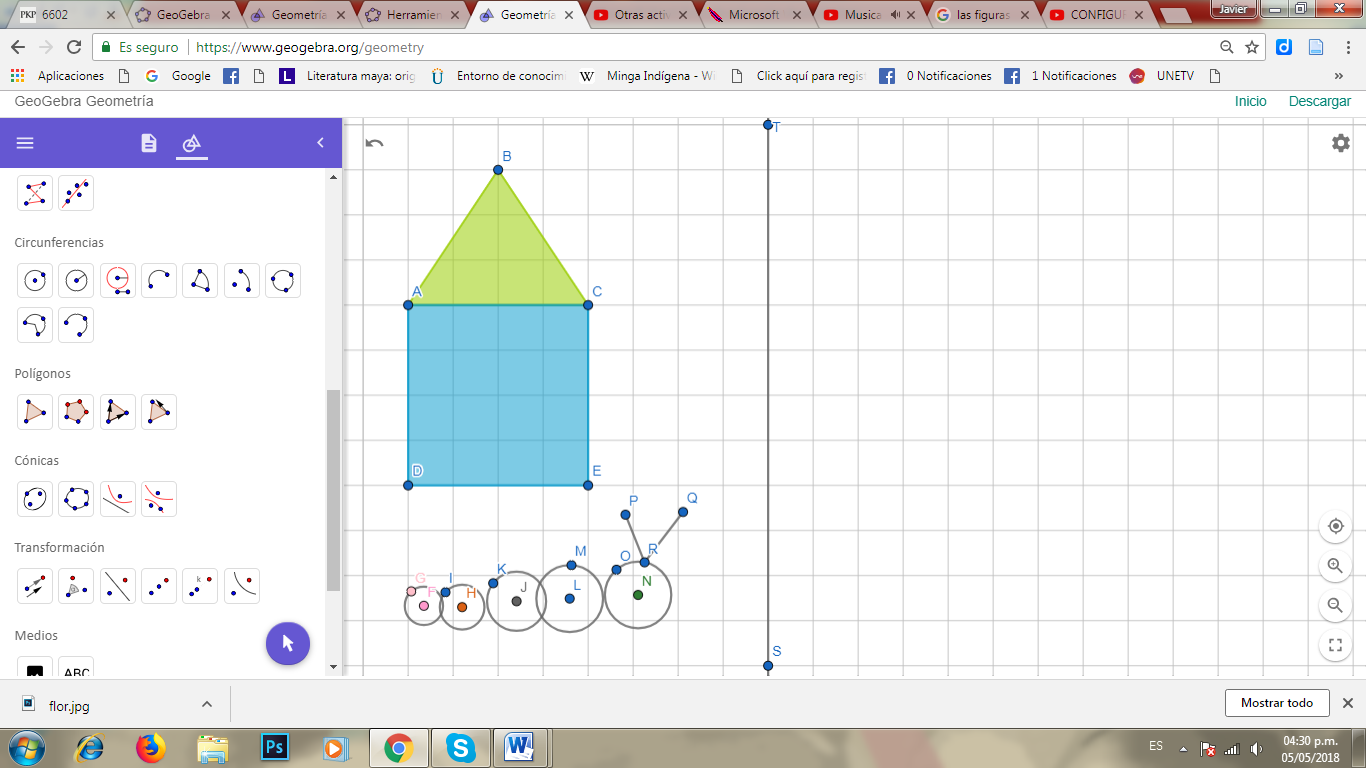Pick the regular polygon tool

(x=76, y=410)
